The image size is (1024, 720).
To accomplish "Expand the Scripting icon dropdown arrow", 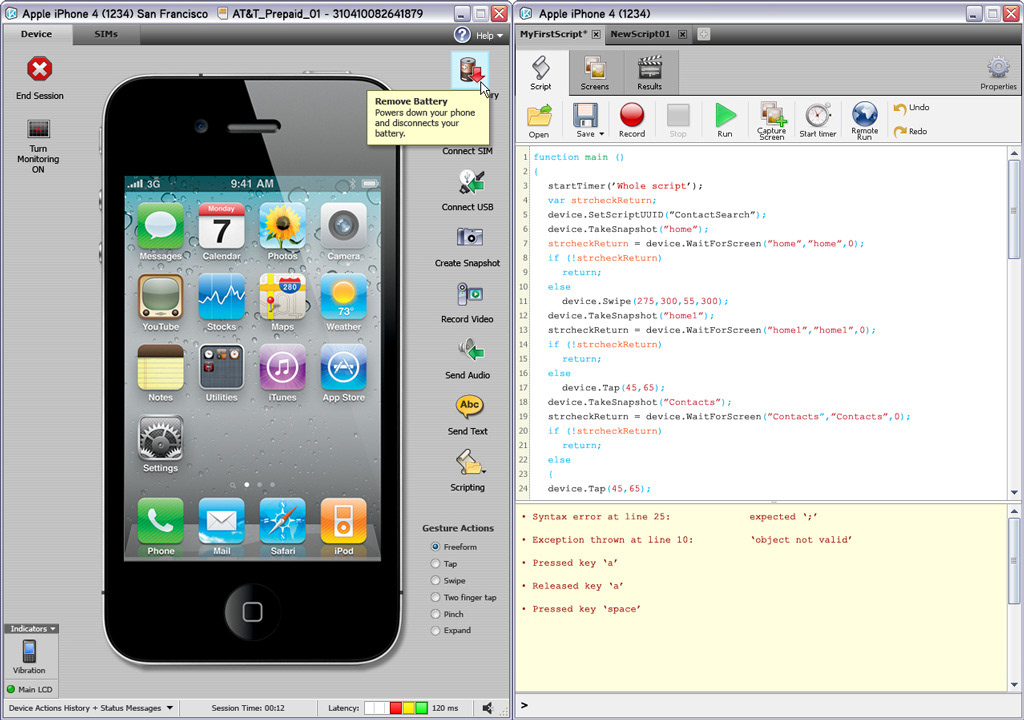I will [485, 470].
